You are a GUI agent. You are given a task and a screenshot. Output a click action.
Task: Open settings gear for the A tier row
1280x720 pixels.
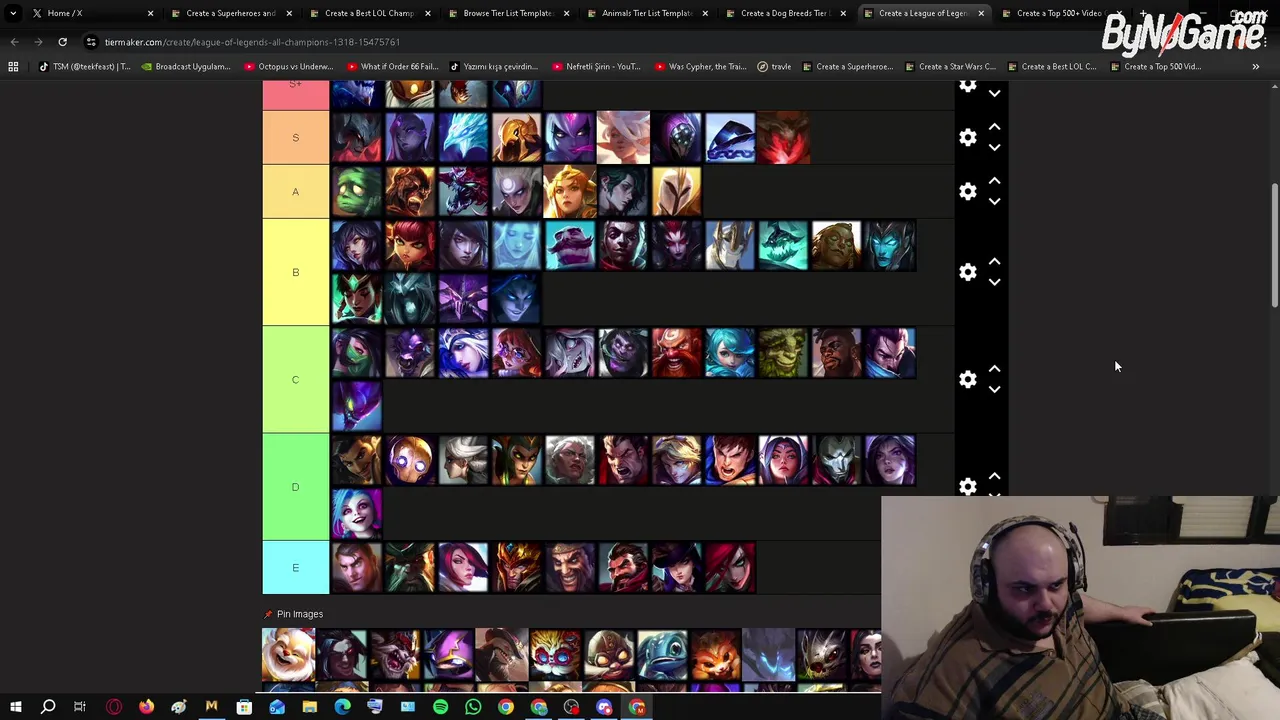[967, 191]
